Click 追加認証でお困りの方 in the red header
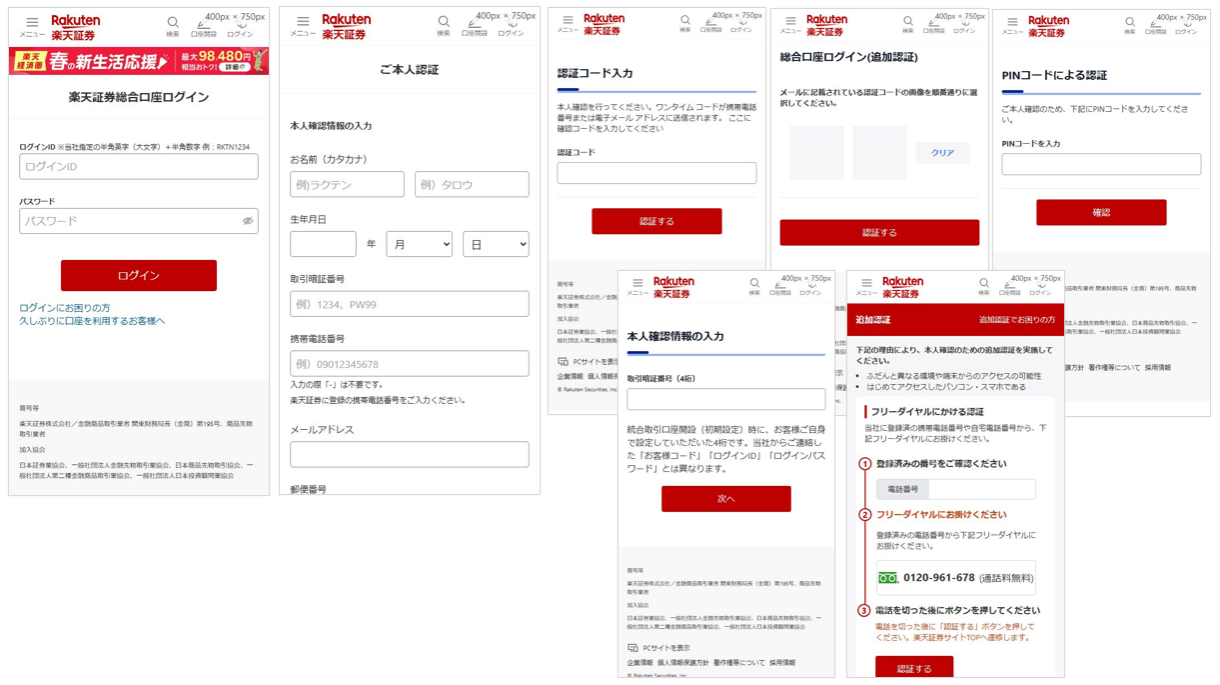Image resolution: width=1220 pixels, height=685 pixels. point(1016,320)
